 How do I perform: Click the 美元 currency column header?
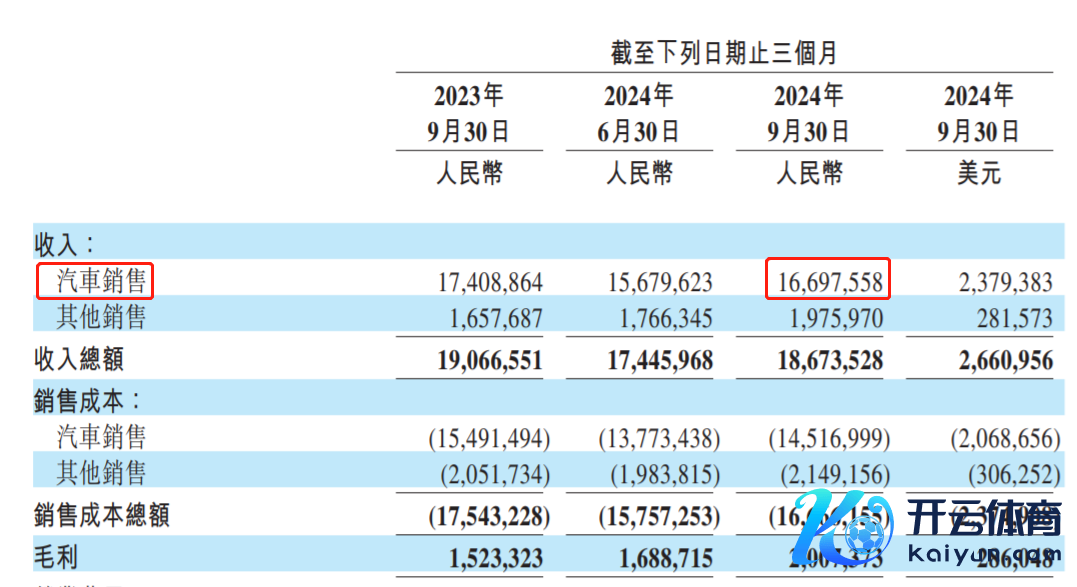pos(979,174)
